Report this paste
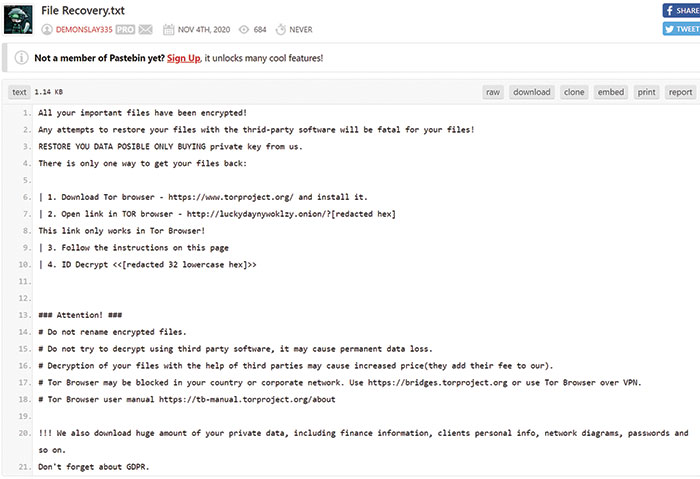Image resolution: width=700 pixels, height=479 pixels. click(680, 92)
